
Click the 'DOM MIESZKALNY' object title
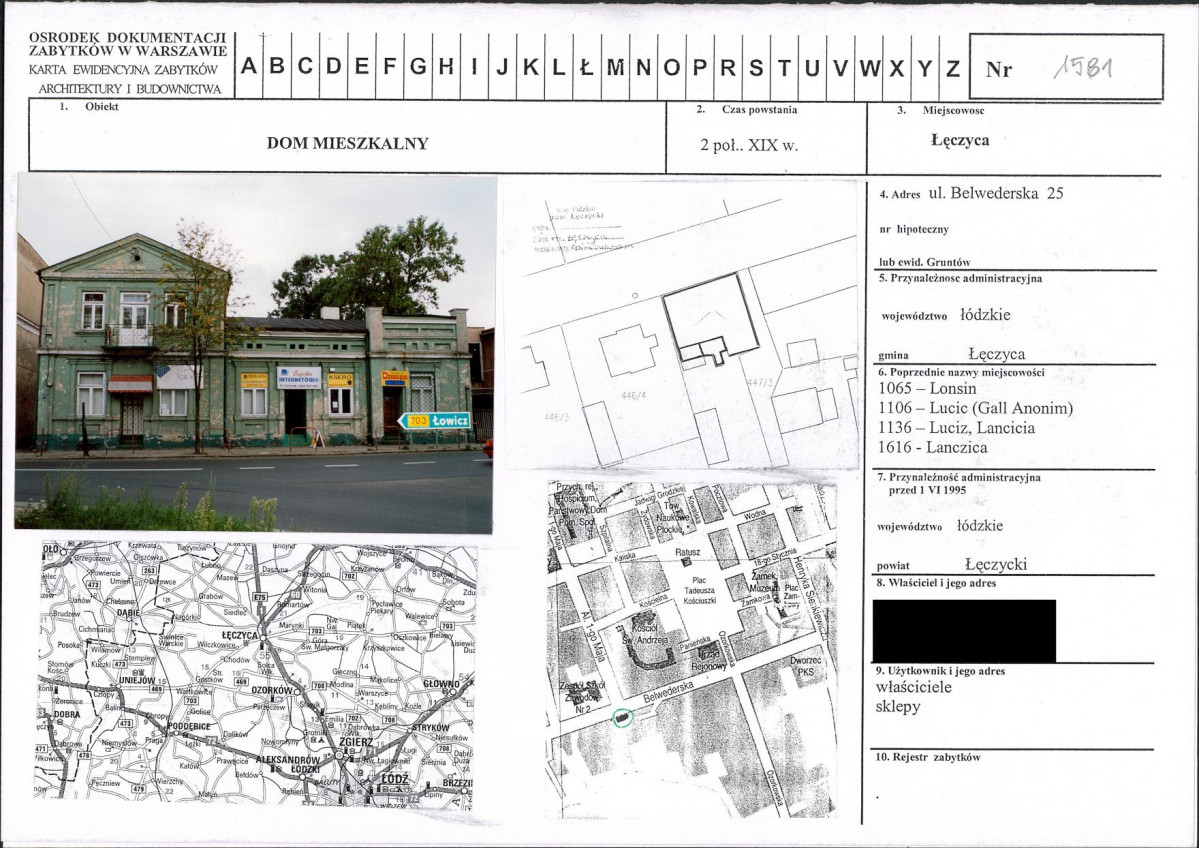click(347, 143)
